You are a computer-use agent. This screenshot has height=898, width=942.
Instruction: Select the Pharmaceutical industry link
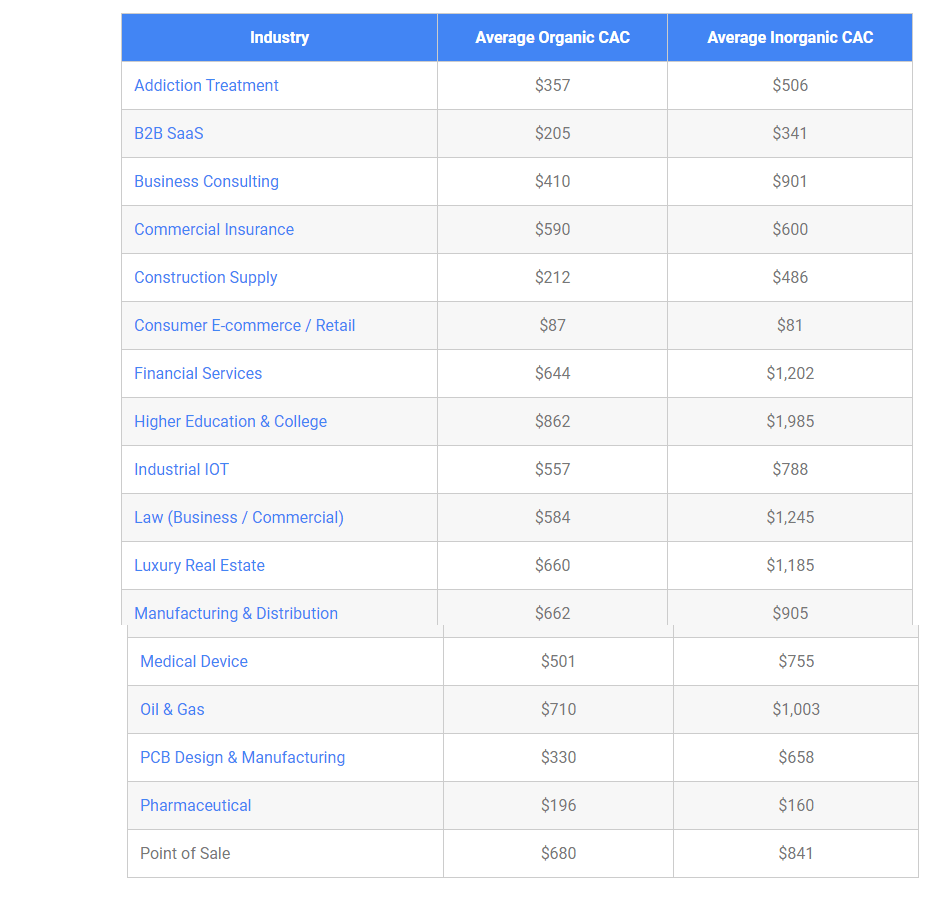pos(195,806)
